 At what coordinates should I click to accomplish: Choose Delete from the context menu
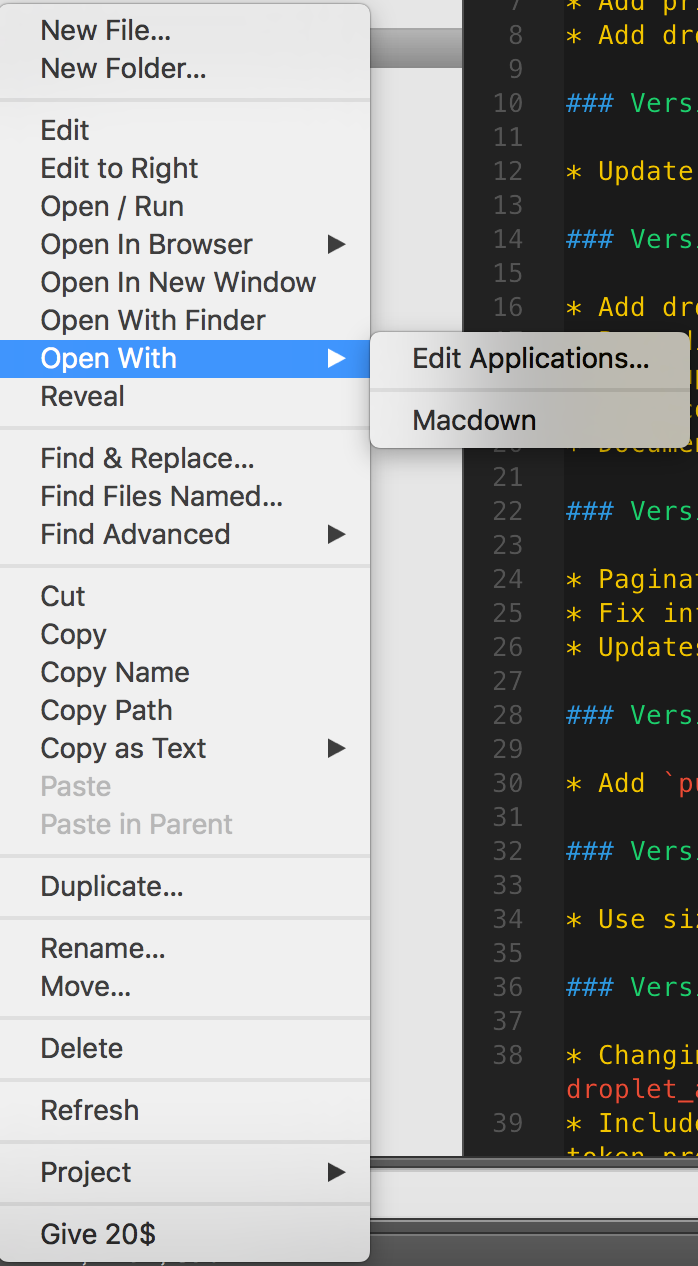click(x=82, y=1049)
